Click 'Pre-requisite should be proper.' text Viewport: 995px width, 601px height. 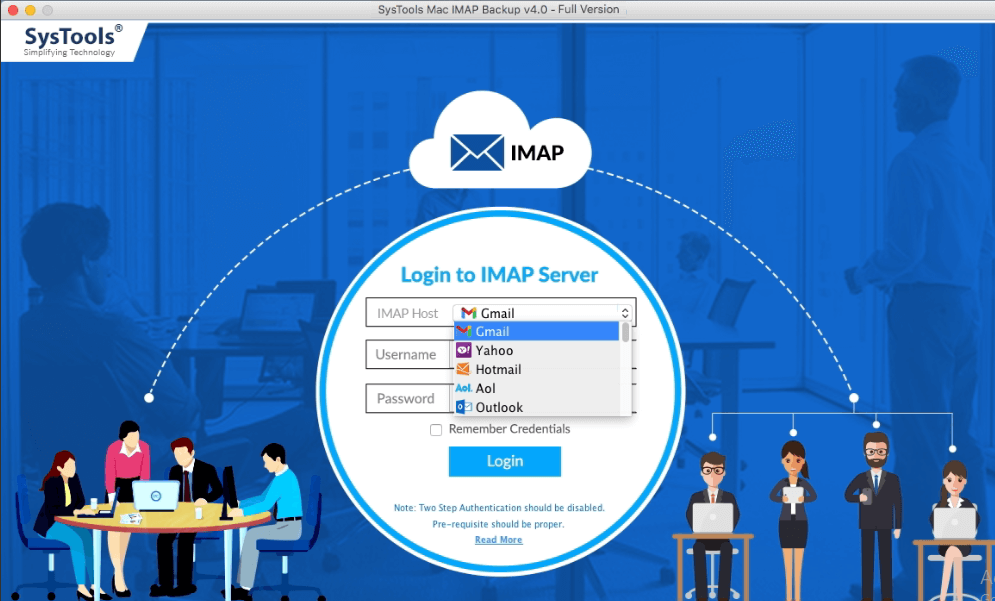tap(498, 524)
